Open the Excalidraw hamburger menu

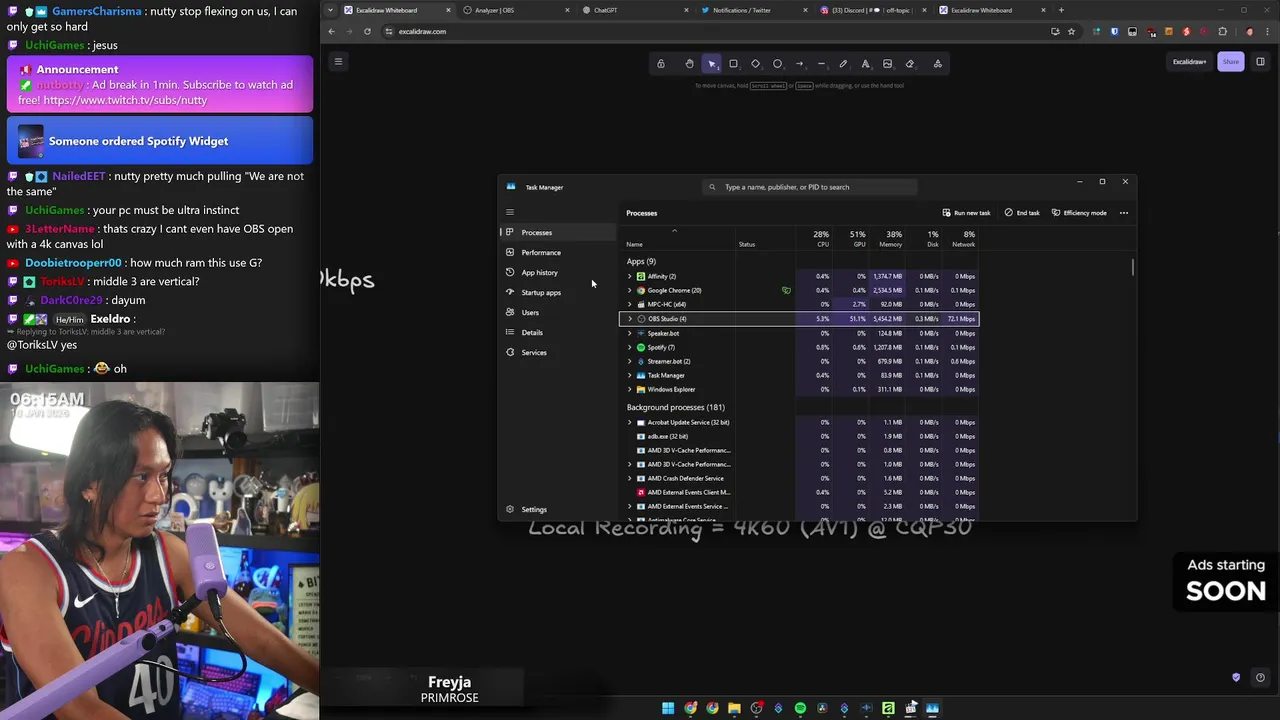pyautogui.click(x=338, y=61)
